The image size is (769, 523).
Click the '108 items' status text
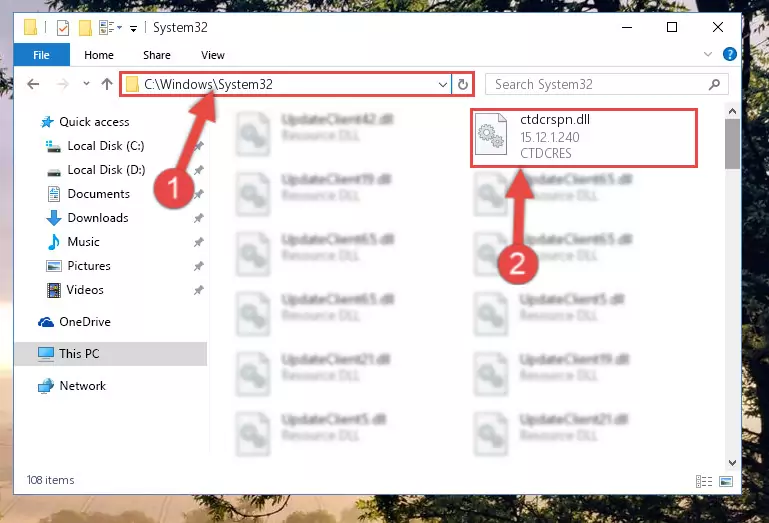tap(51, 480)
